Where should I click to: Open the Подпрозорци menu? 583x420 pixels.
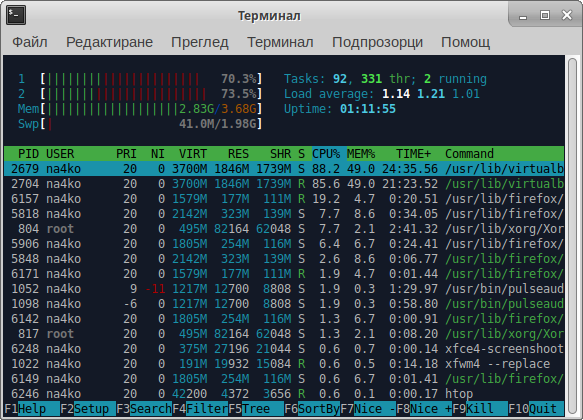(377, 42)
